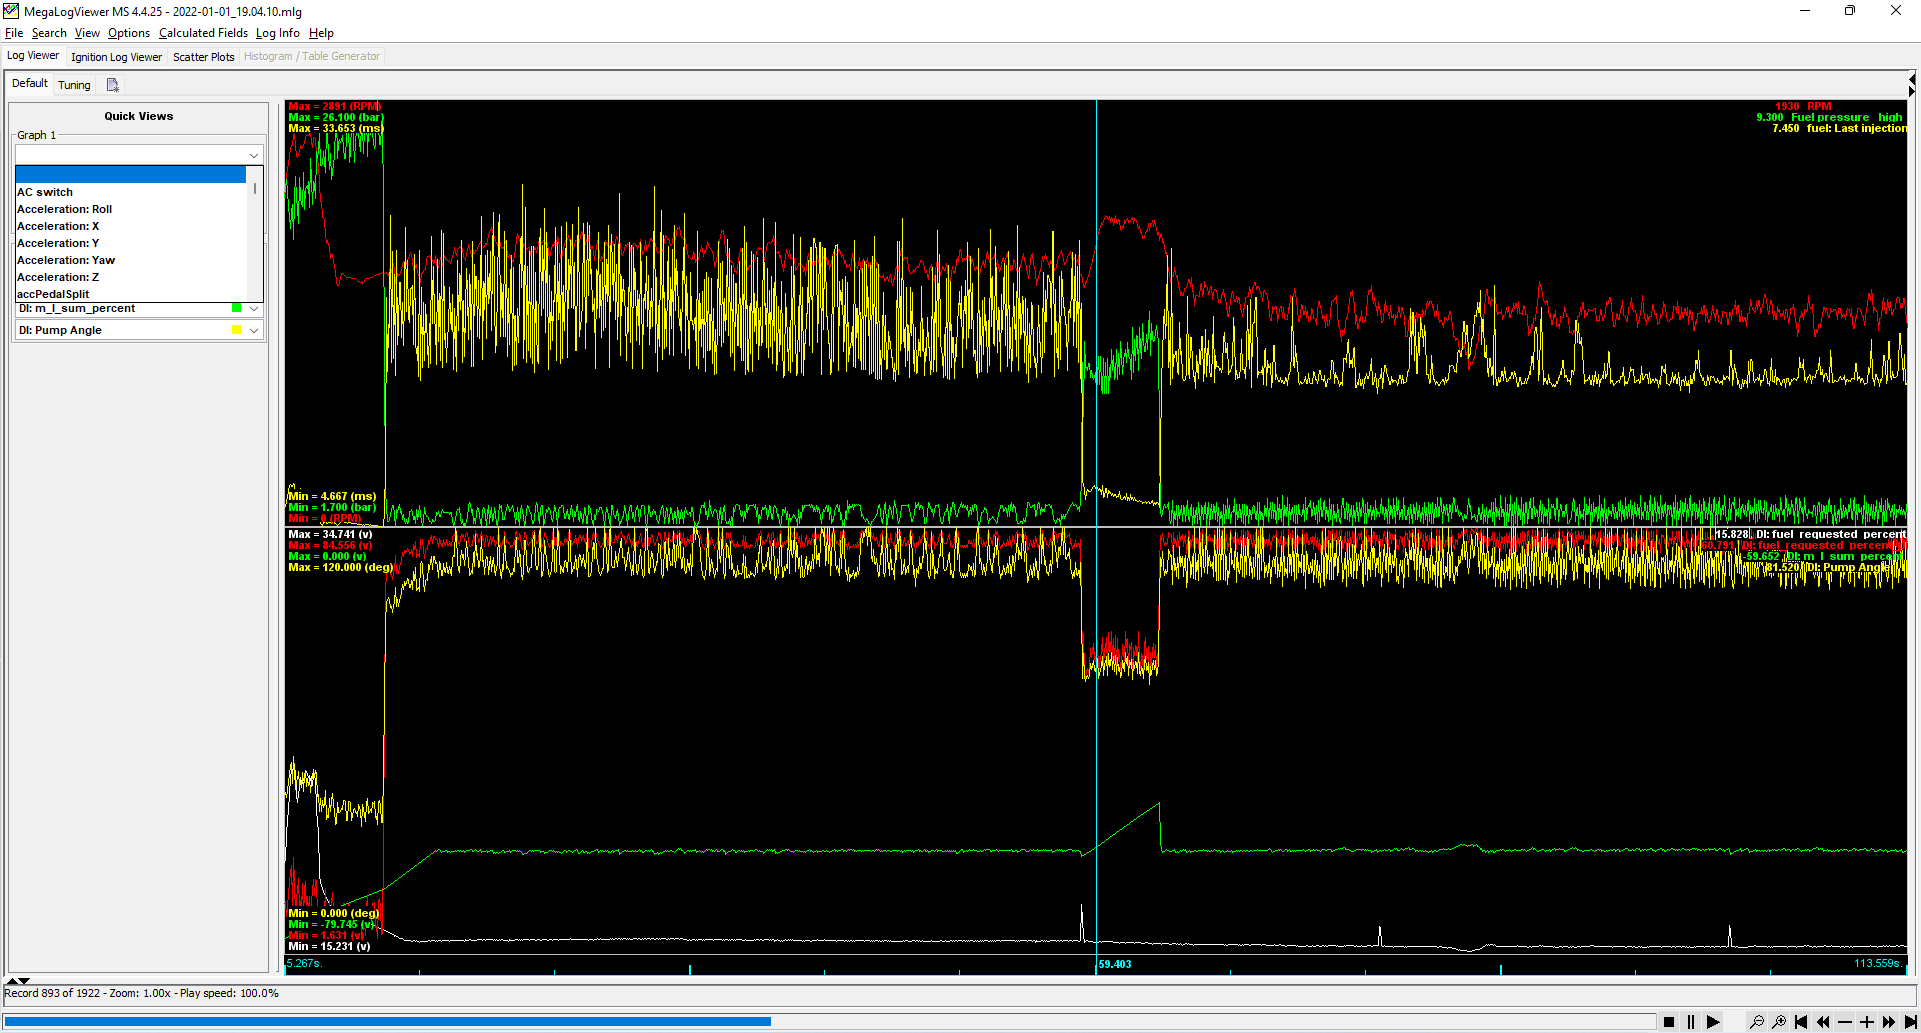This screenshot has height=1033, width=1921.
Task: Select the Default quick view tab
Action: [30, 84]
